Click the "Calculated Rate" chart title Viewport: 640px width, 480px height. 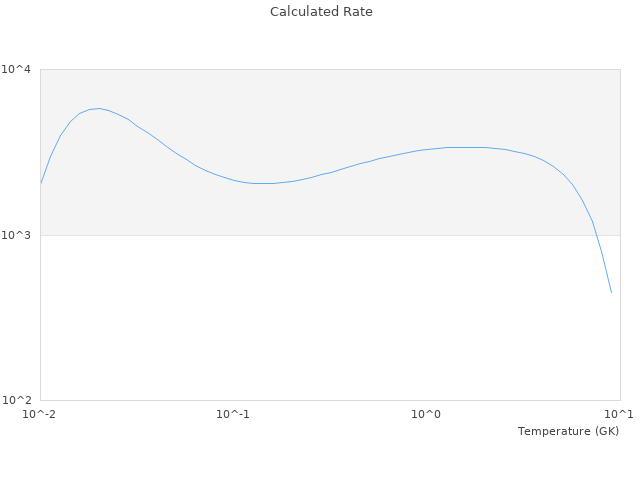tap(321, 12)
